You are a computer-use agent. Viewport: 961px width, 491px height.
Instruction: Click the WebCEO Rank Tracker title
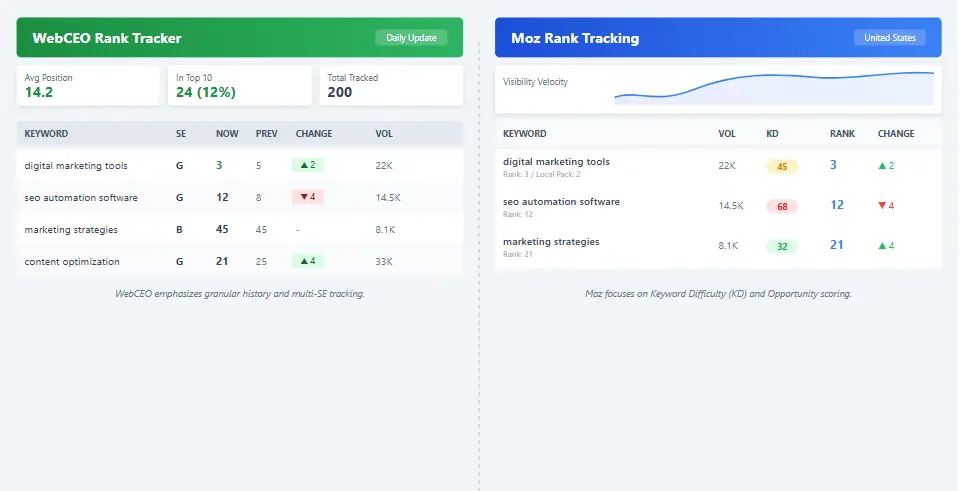107,38
